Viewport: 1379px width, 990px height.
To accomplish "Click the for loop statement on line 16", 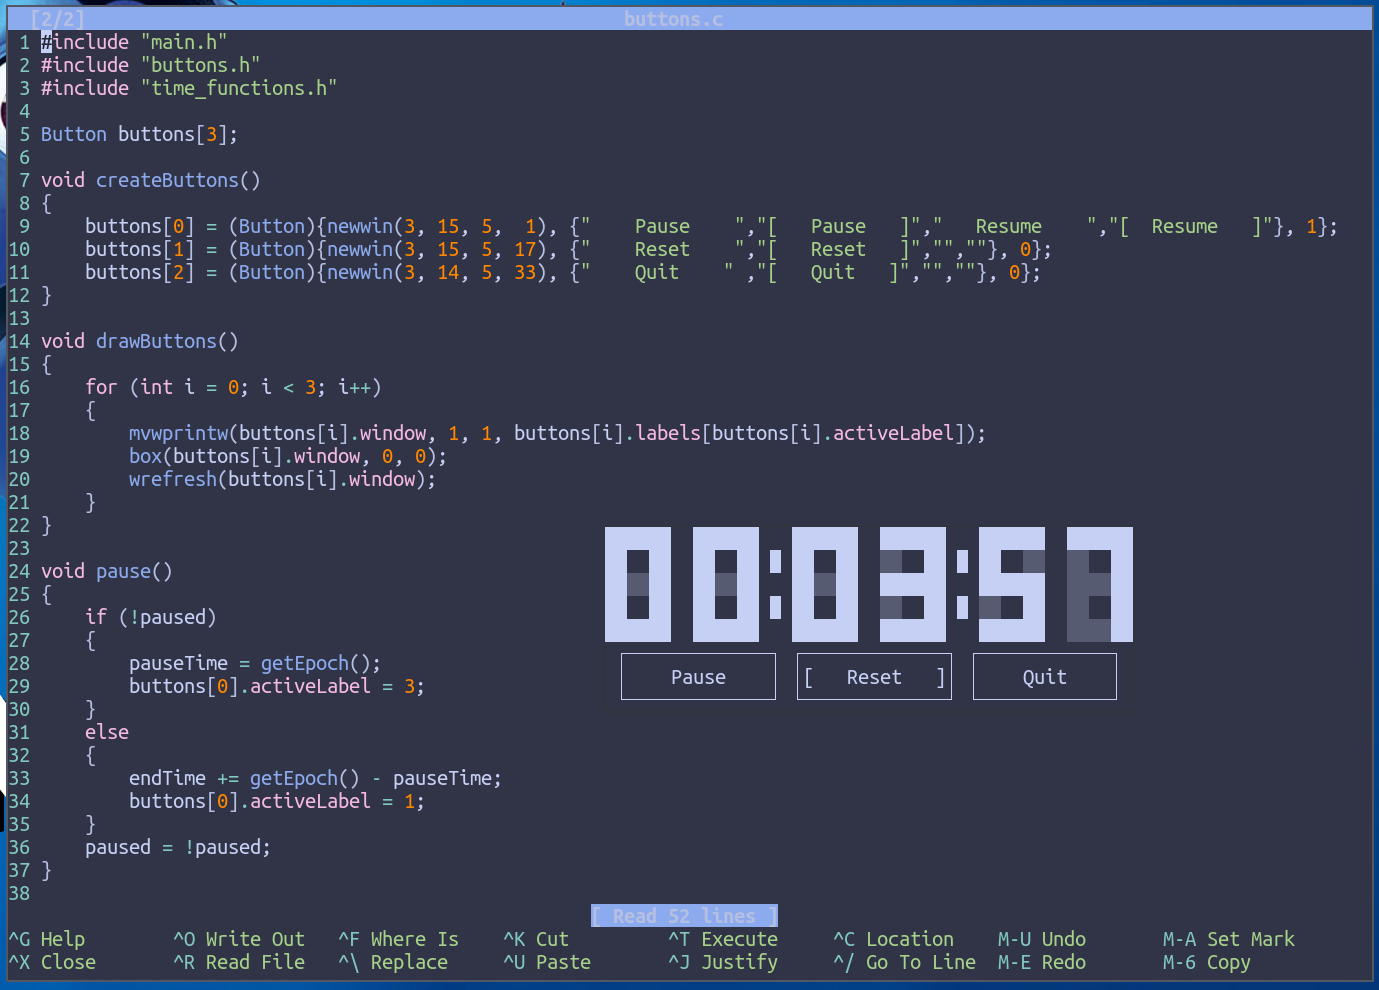I will coord(233,387).
